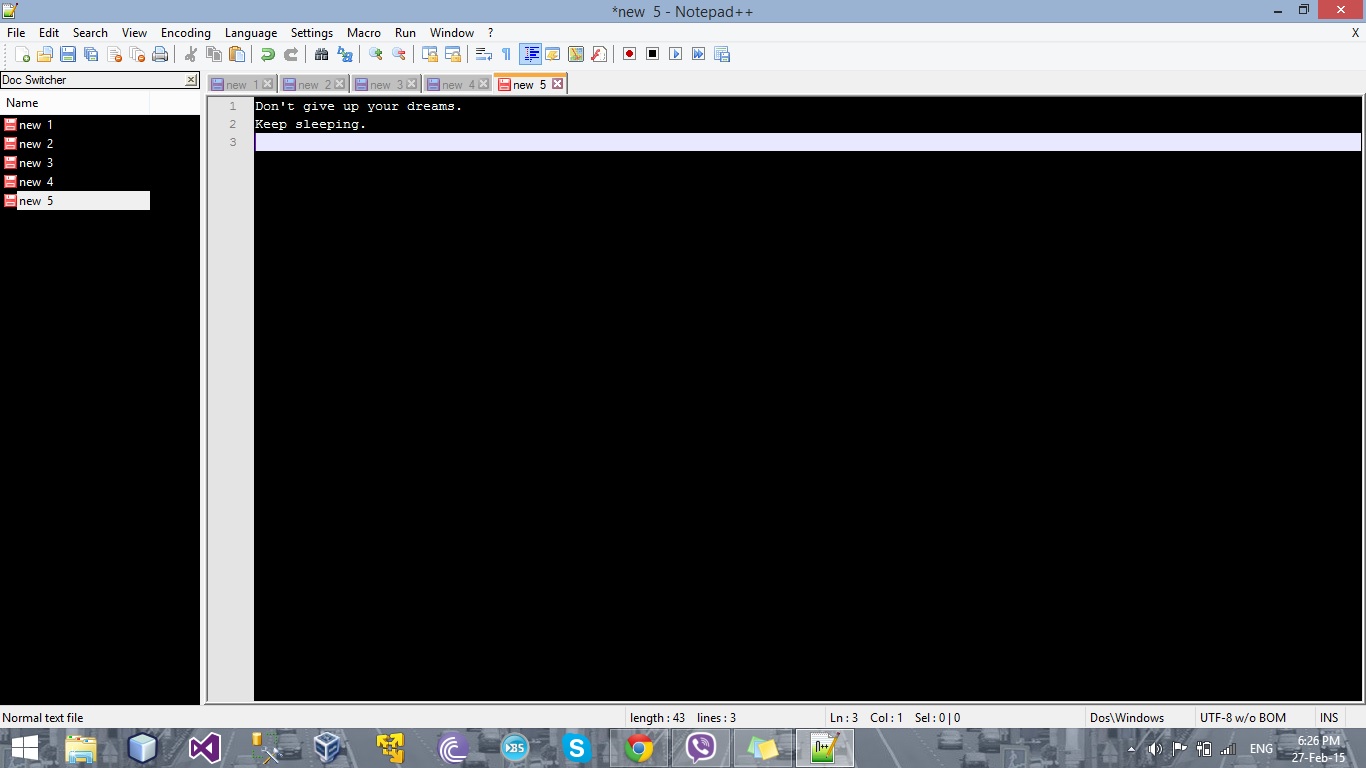Close the Doc Switcher panel
Image resolution: width=1366 pixels, height=768 pixels.
192,80
